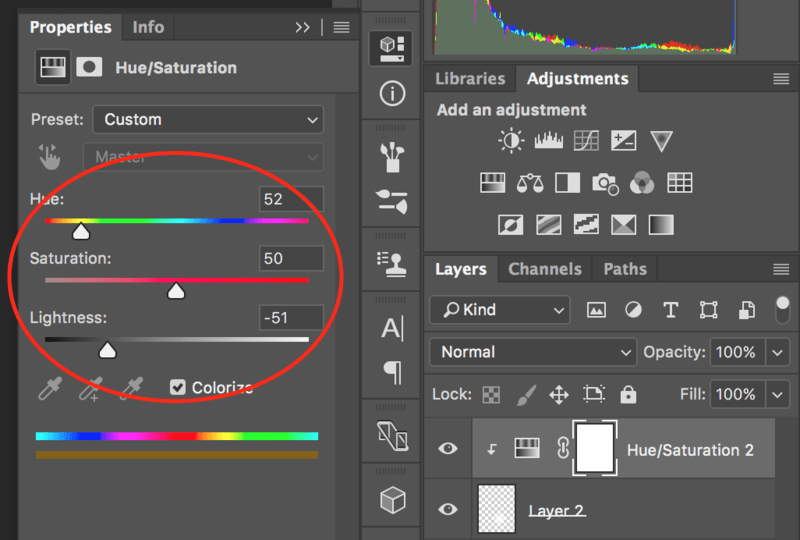Open the Brush settings panel icon

tap(392, 201)
